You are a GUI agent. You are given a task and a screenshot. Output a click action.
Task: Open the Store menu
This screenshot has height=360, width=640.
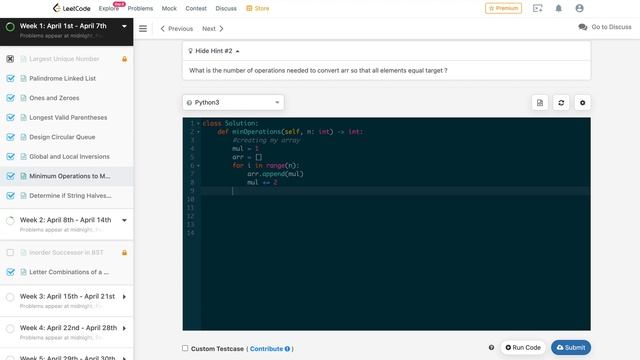click(x=258, y=8)
